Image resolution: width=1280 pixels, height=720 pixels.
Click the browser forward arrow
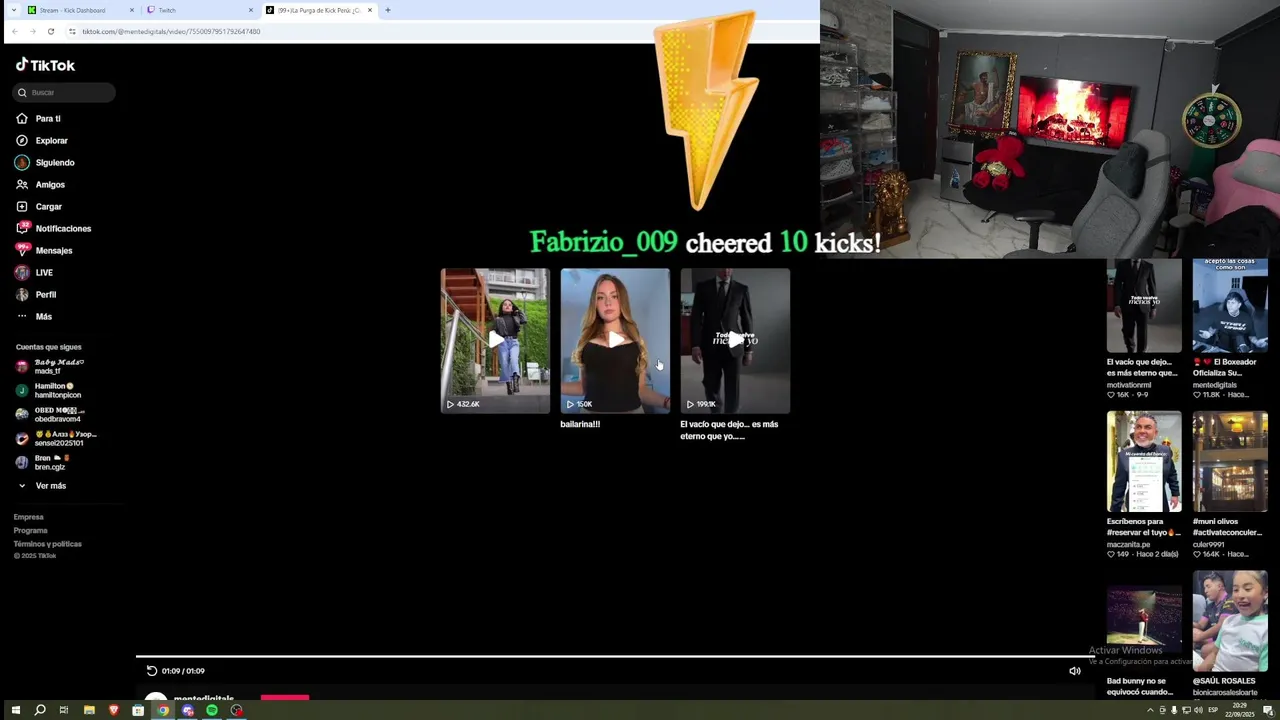[32, 31]
